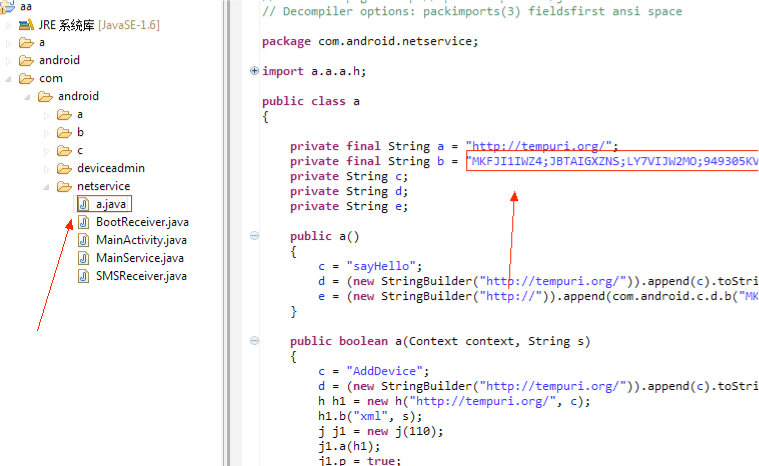Open MainActivity.java file label
The image size is (759, 466).
tap(141, 240)
